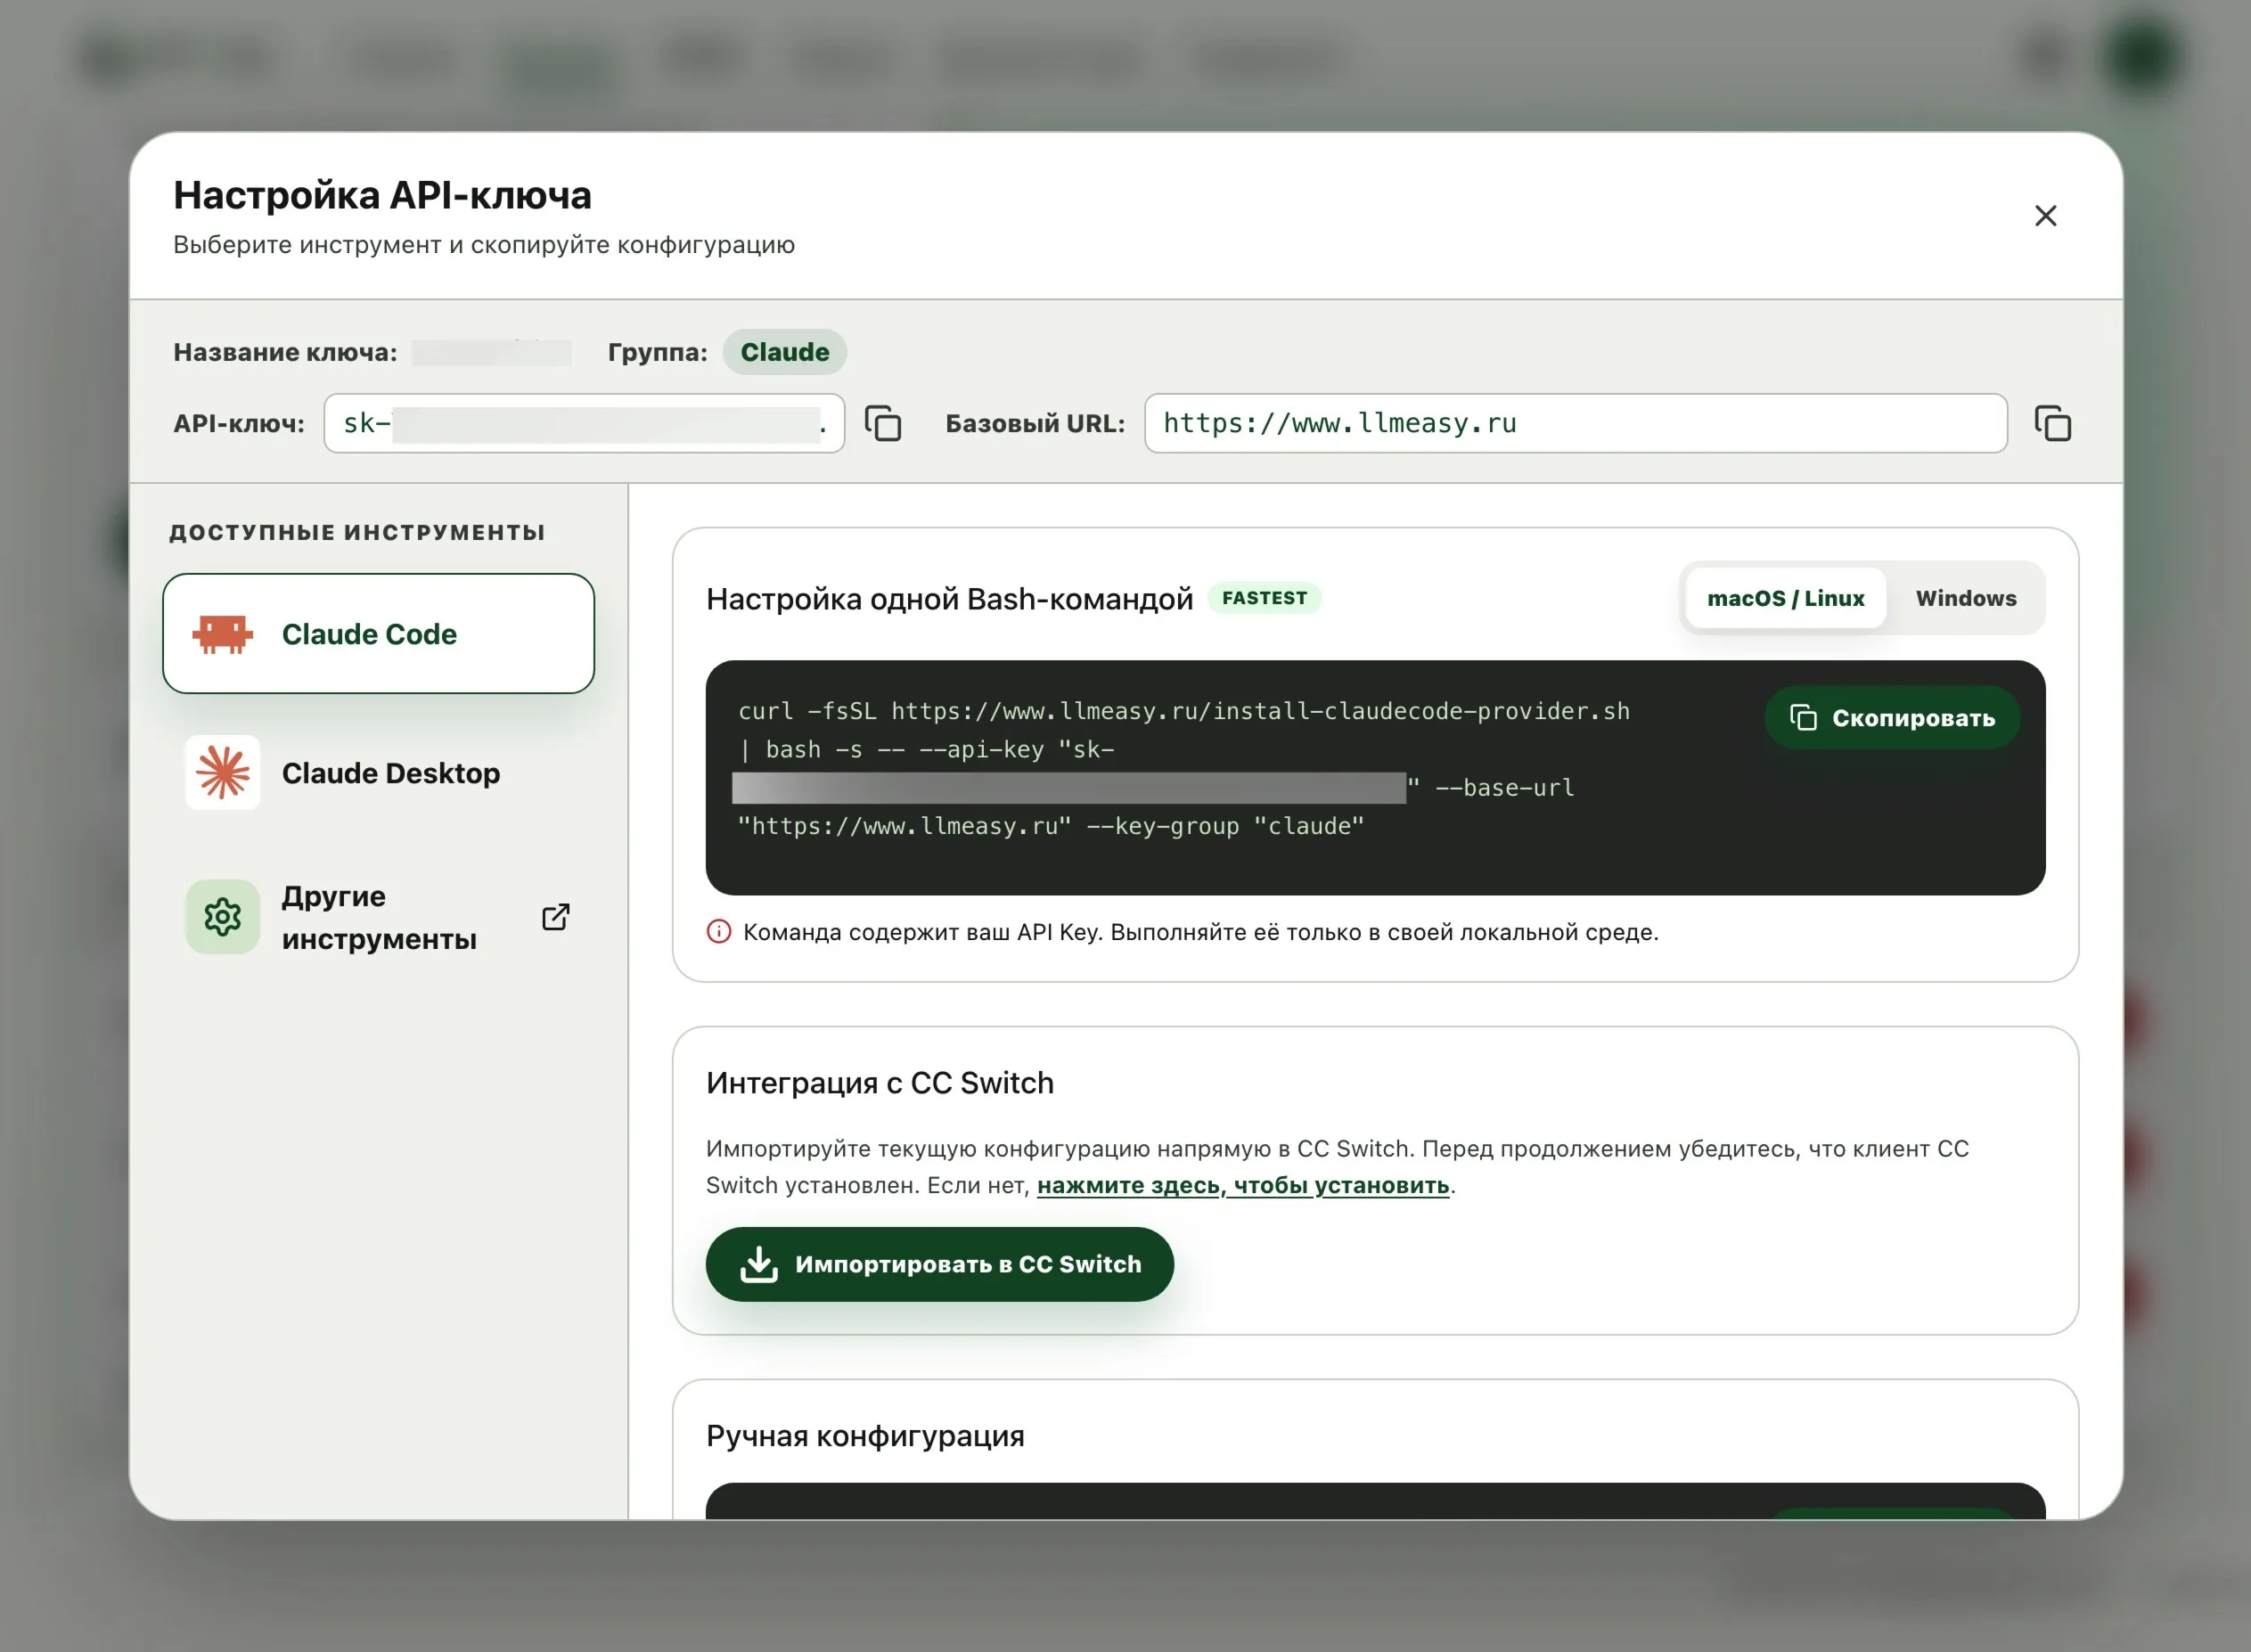
Task: Click the warning info icon under the command
Action: [x=719, y=932]
